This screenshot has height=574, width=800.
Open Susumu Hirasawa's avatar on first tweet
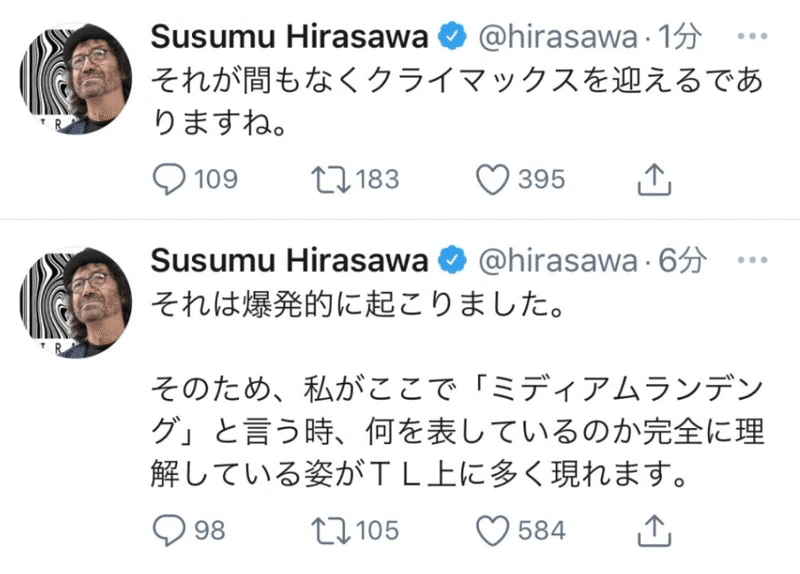tap(76, 79)
